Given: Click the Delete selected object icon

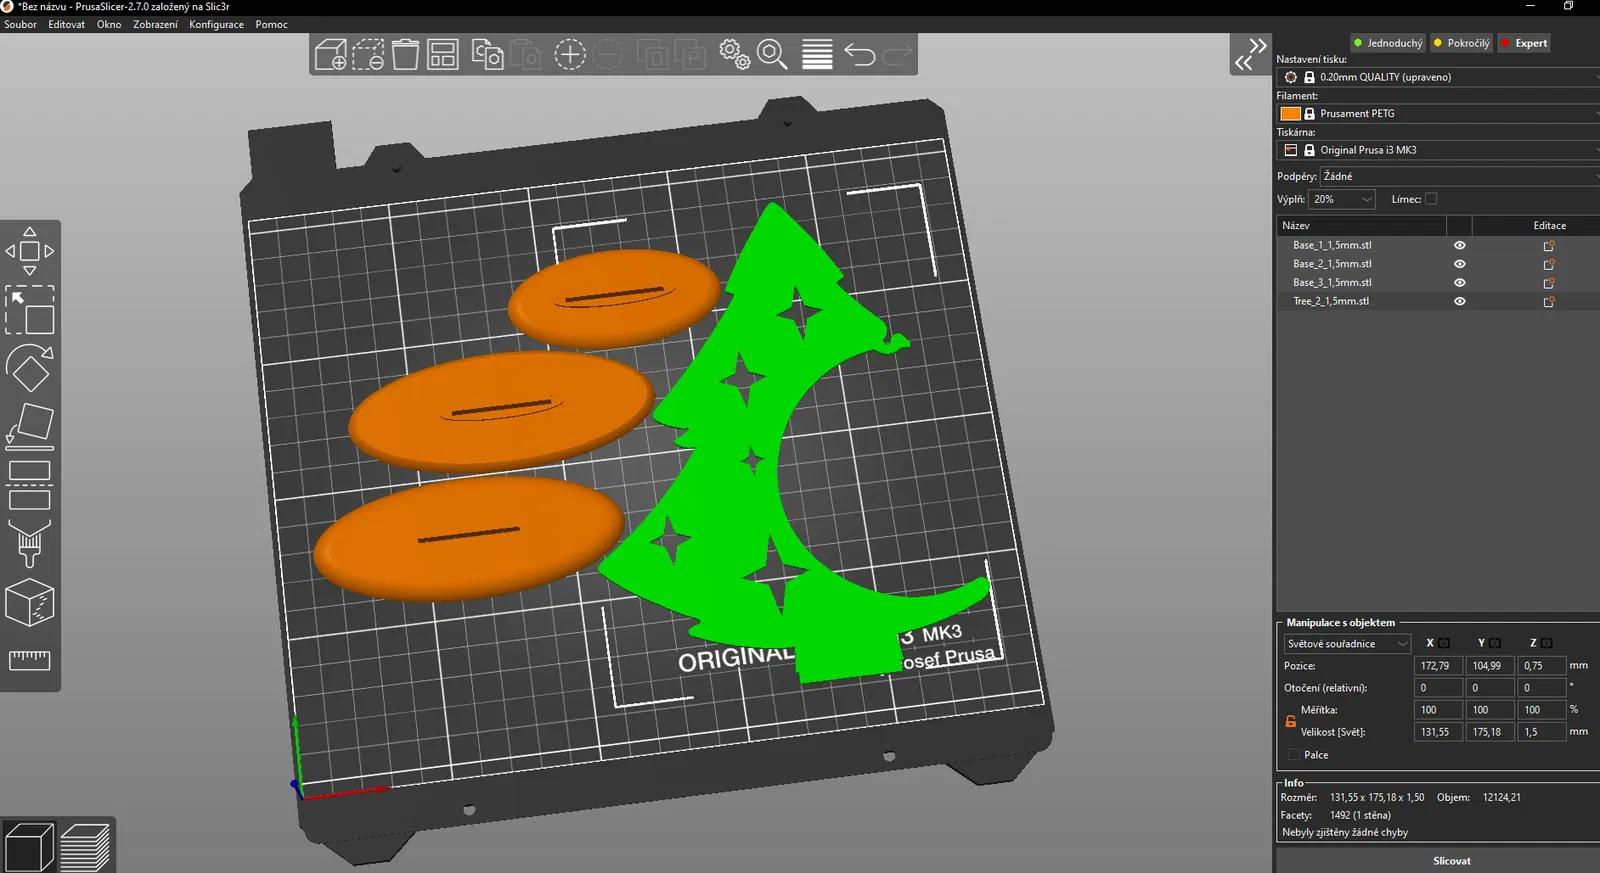Looking at the screenshot, I should click(x=368, y=54).
